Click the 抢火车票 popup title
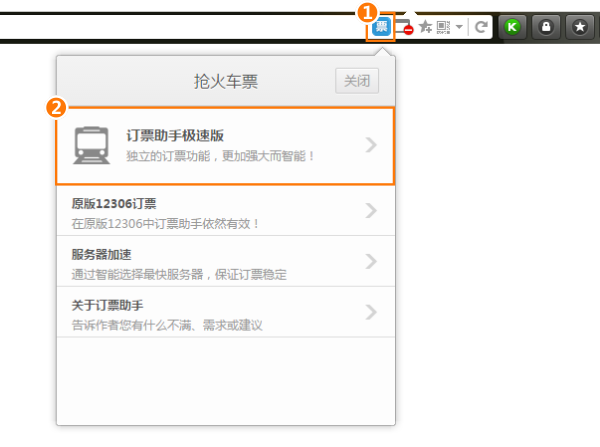Screen dimensions: 600x447 click(226, 81)
